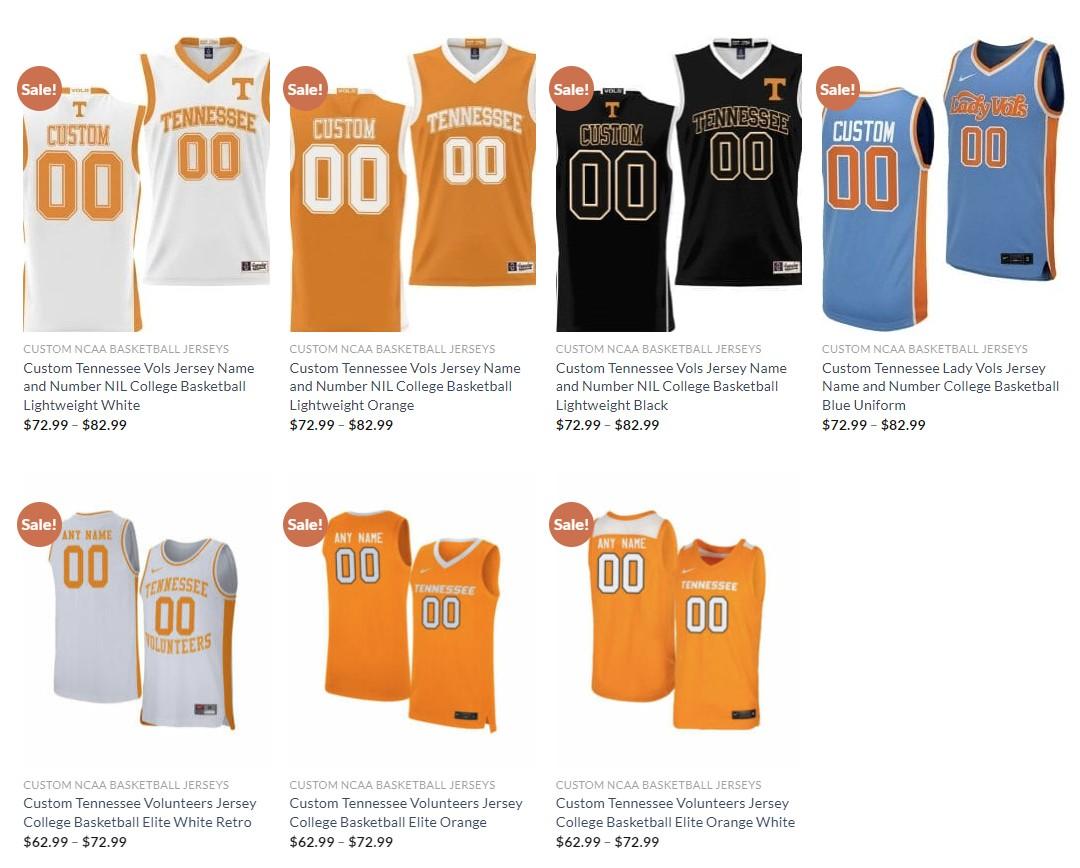This screenshot has width=1080, height=868.
Task: Open Elite Orange White jersey title
Action: 676,812
